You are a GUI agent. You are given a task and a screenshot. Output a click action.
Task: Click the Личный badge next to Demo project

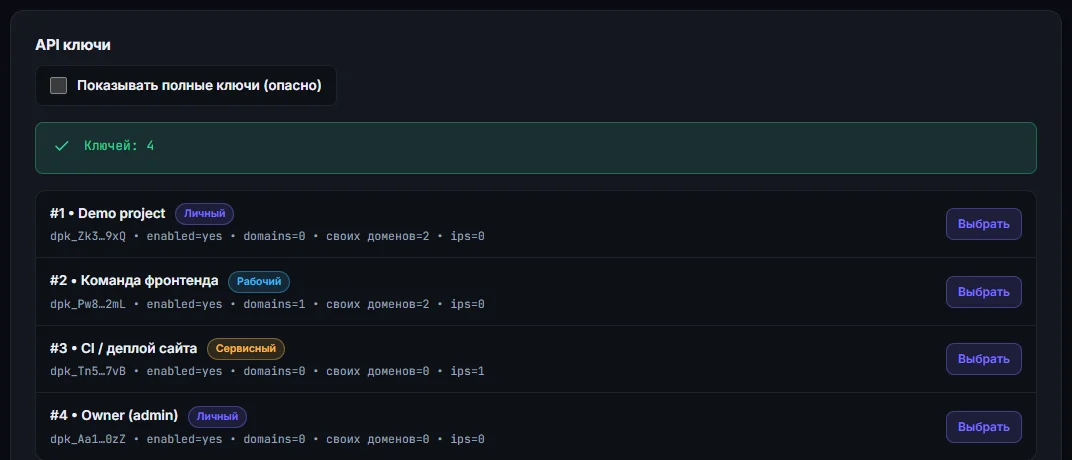204,214
